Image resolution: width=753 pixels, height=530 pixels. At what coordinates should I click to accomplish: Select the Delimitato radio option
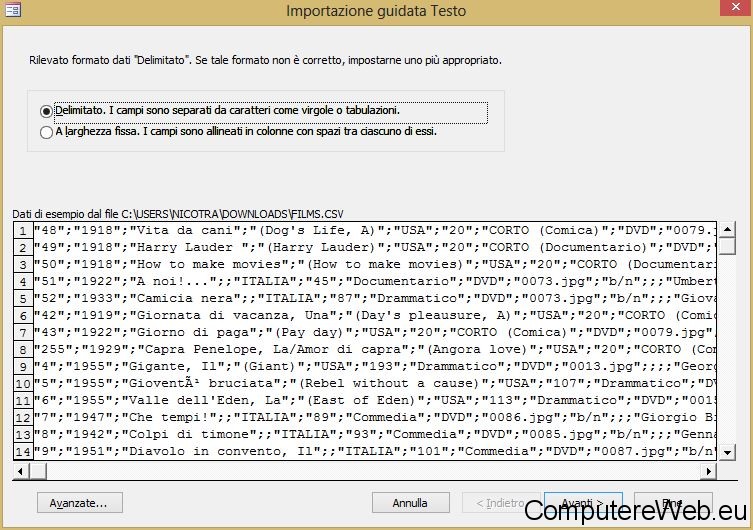(46, 111)
